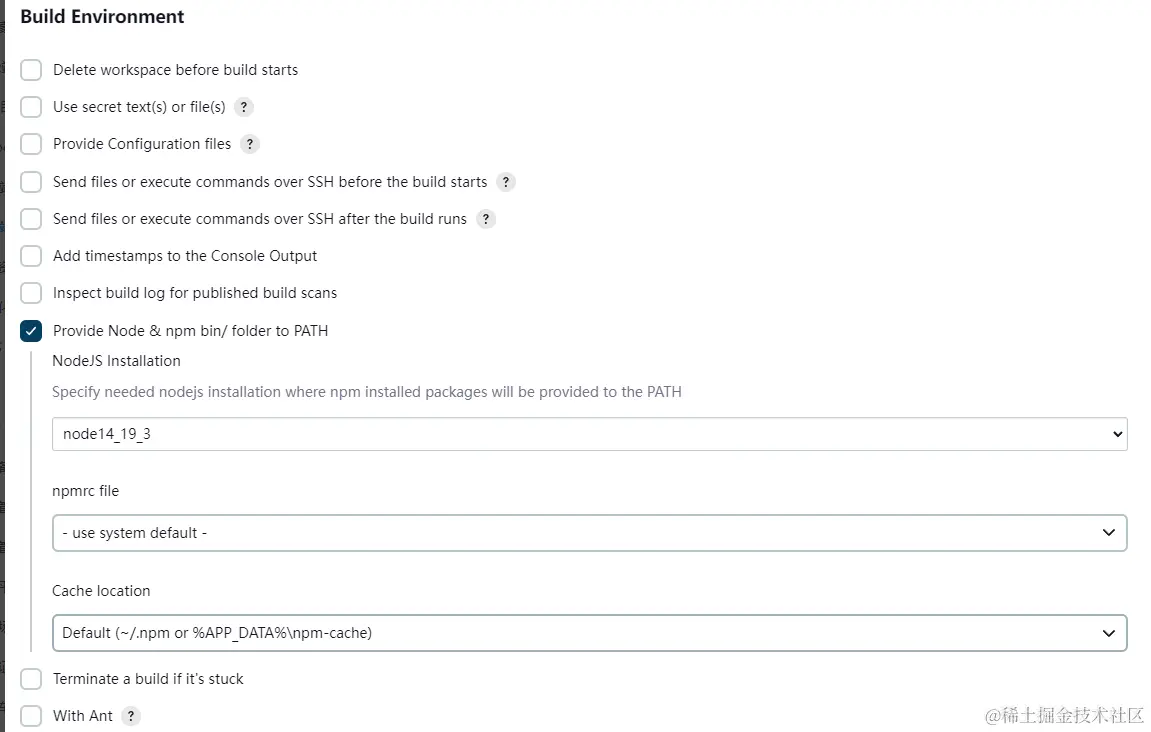Open help for Use secret text(s) or file(s)
1151x732 pixels.
coord(244,107)
